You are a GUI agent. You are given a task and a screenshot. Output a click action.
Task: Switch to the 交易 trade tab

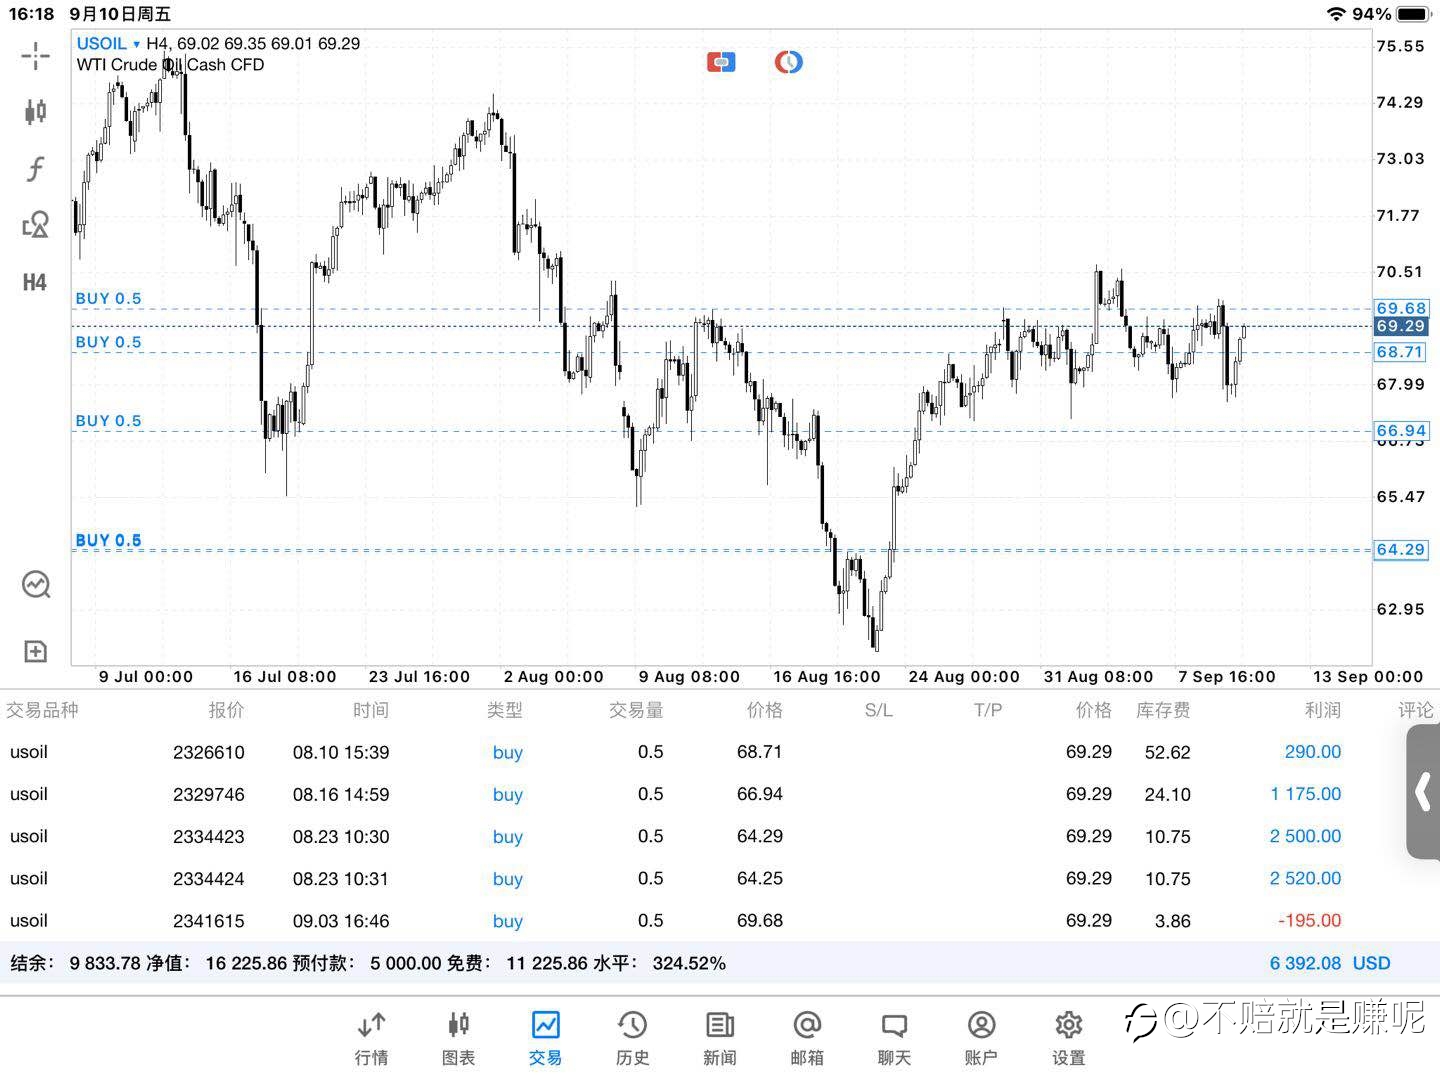pos(545,1038)
